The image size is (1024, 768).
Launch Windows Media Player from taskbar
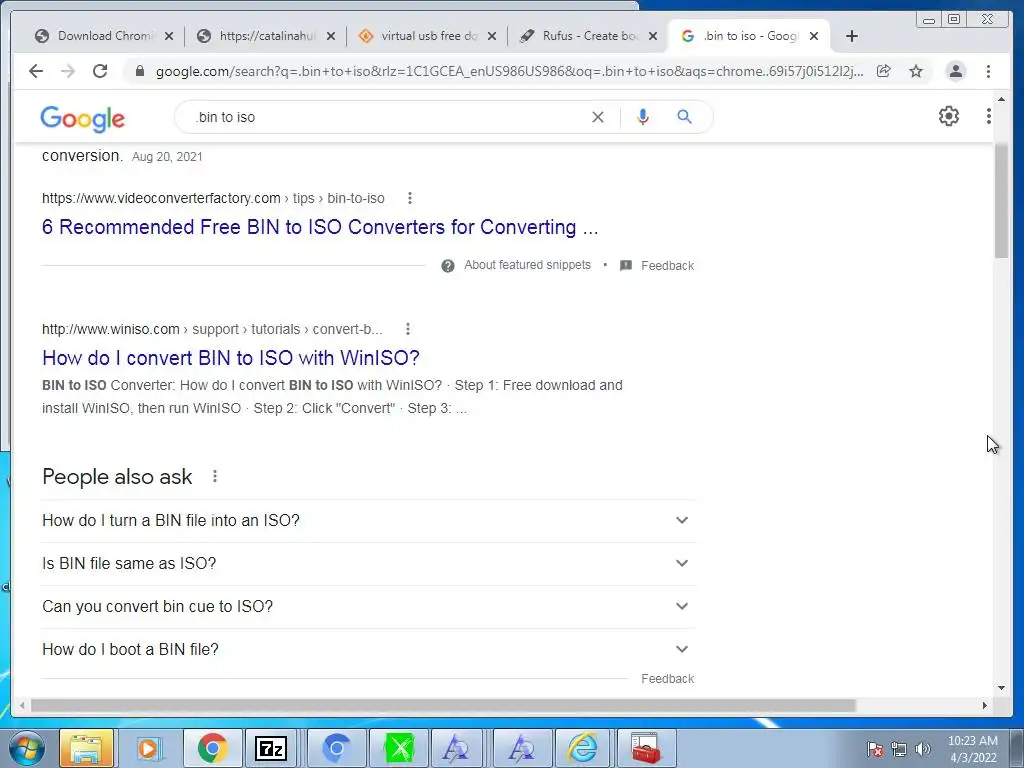[x=148, y=748]
